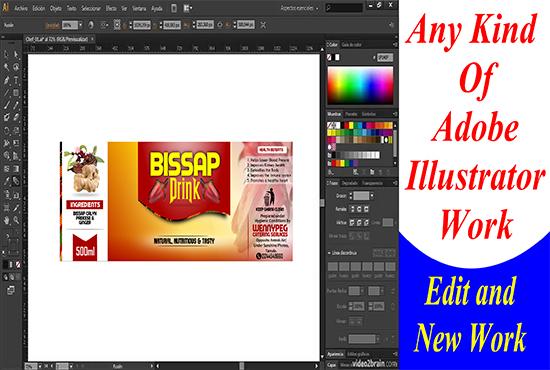This screenshot has height=370, width=550.
Task: Open the Color panel options menu
Action: pyautogui.click(x=395, y=44)
